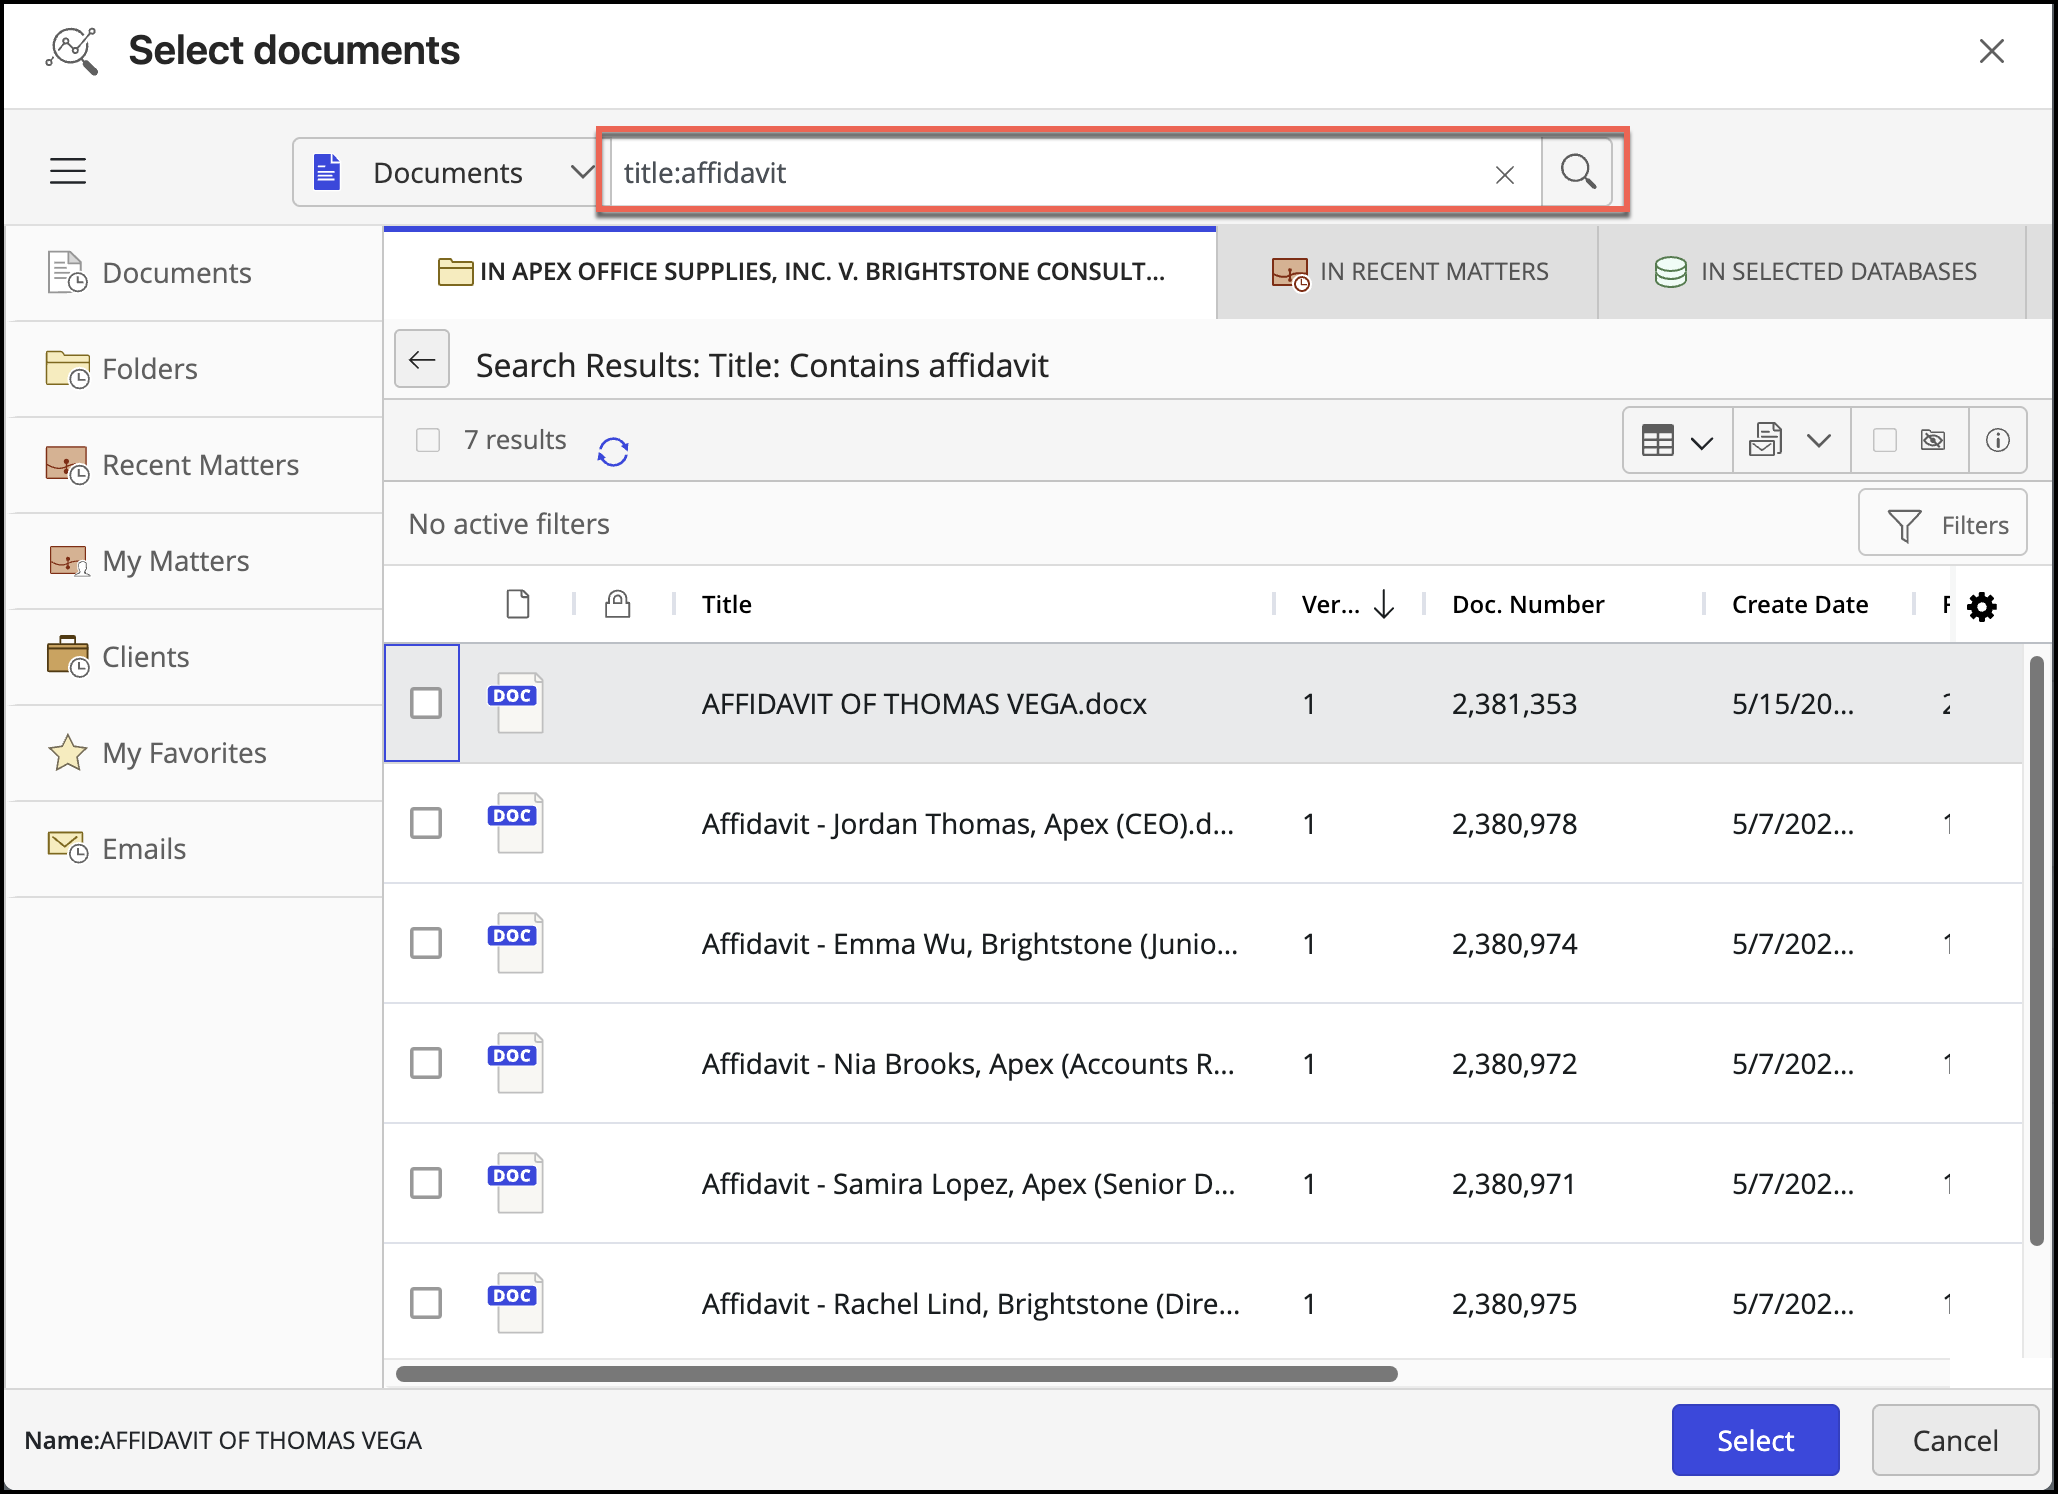The width and height of the screenshot is (2058, 1494).
Task: Check the AFFIDAVIT OF THOMAS VEGA checkbox
Action: click(426, 703)
